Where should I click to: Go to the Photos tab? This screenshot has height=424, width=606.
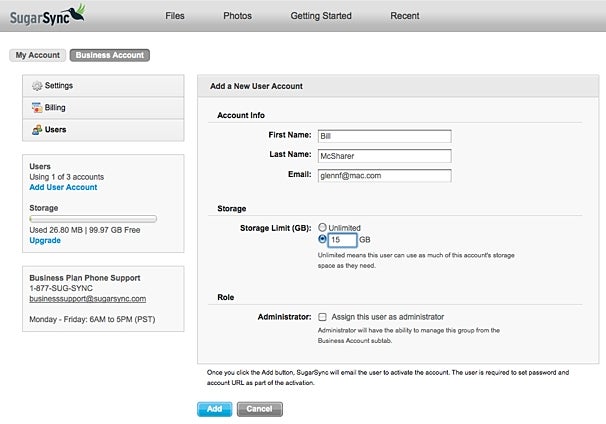237,16
